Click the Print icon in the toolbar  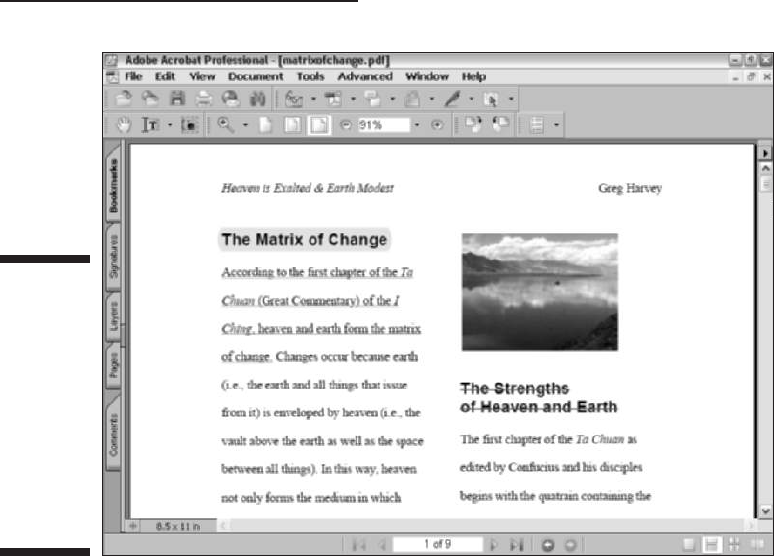coord(203,99)
